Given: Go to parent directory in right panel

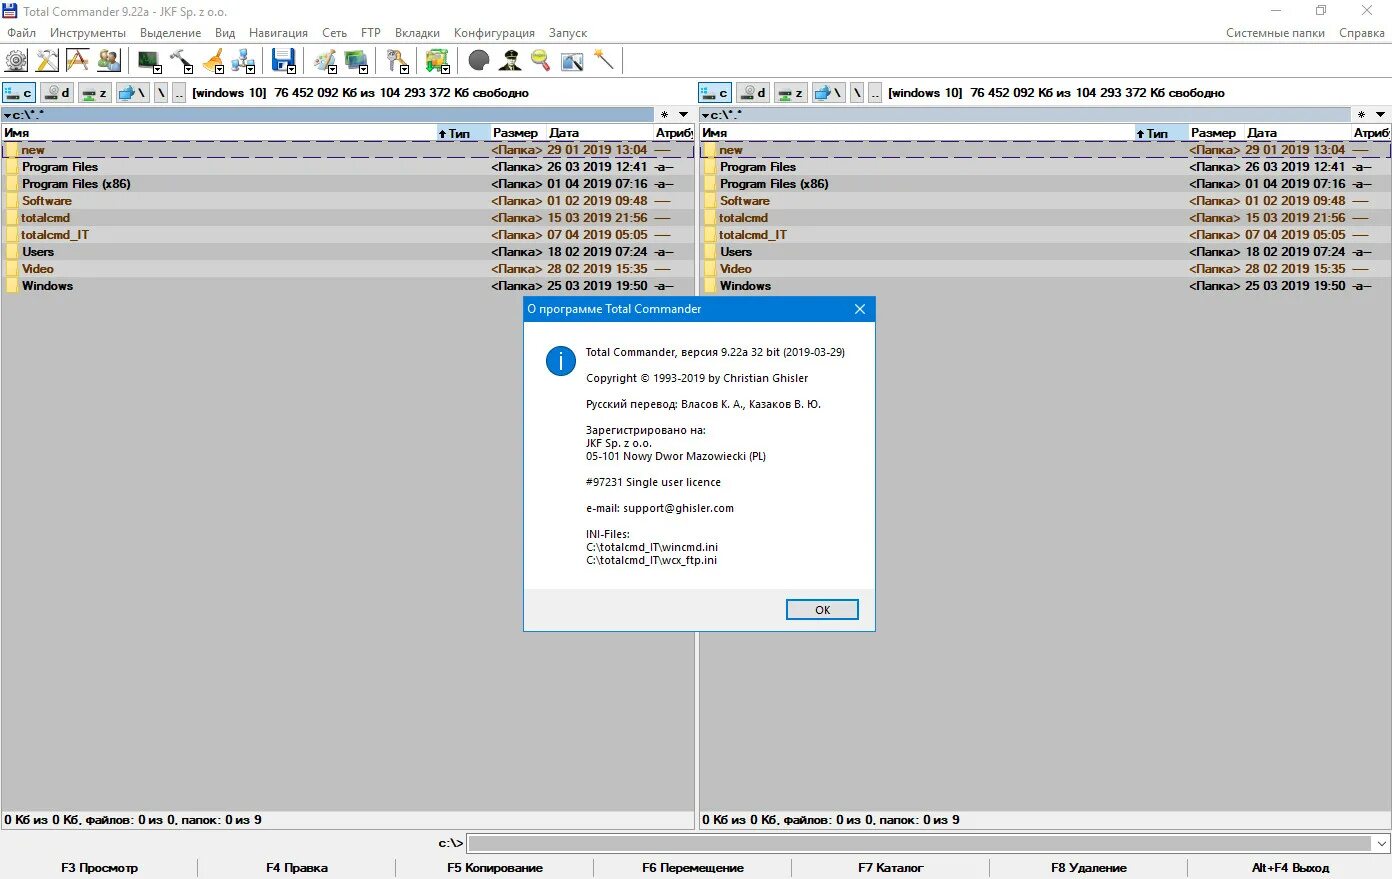Looking at the screenshot, I should [875, 93].
